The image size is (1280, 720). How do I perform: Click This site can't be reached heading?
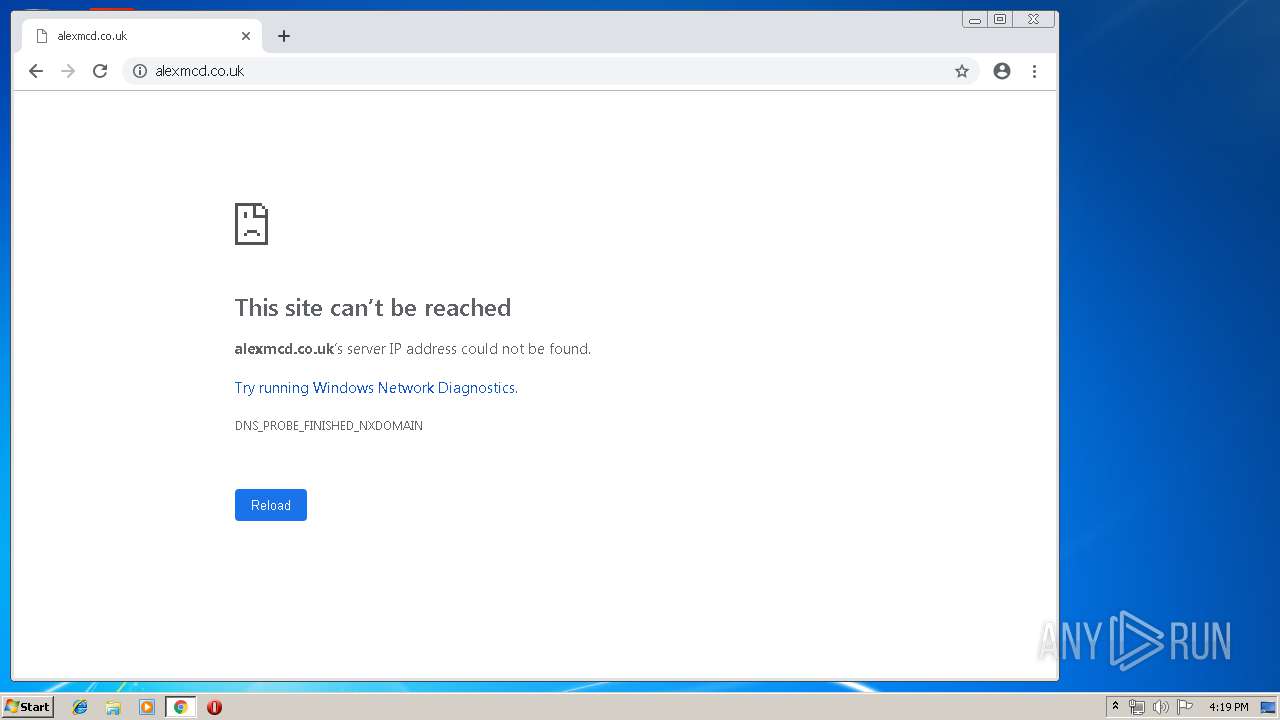coord(373,308)
